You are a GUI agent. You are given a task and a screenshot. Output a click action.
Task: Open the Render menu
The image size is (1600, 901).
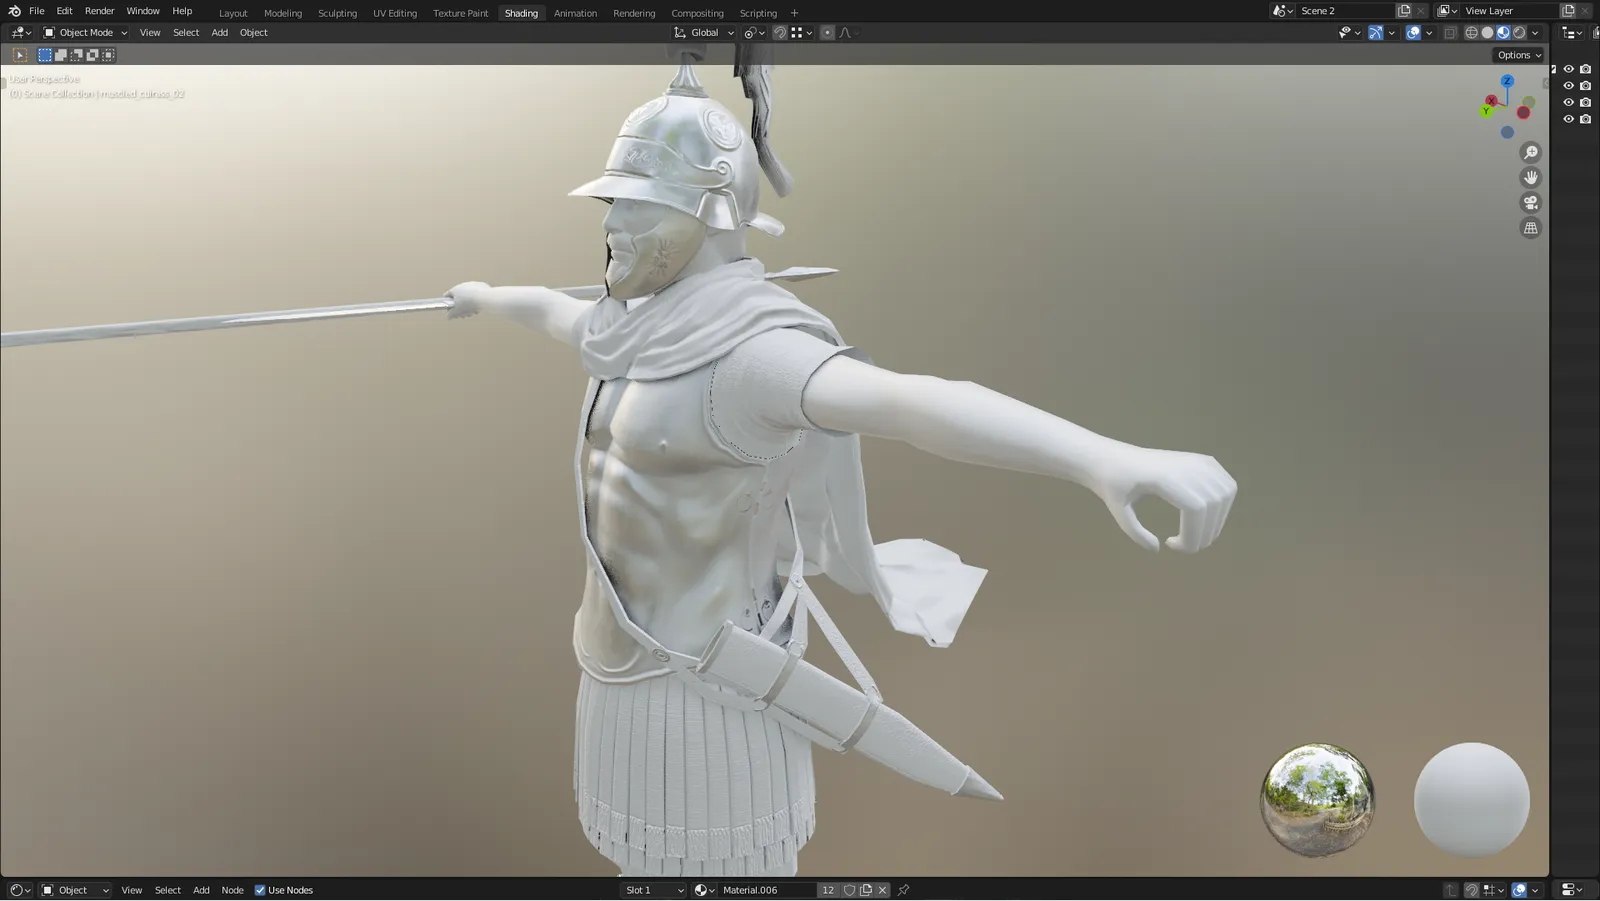pyautogui.click(x=99, y=11)
